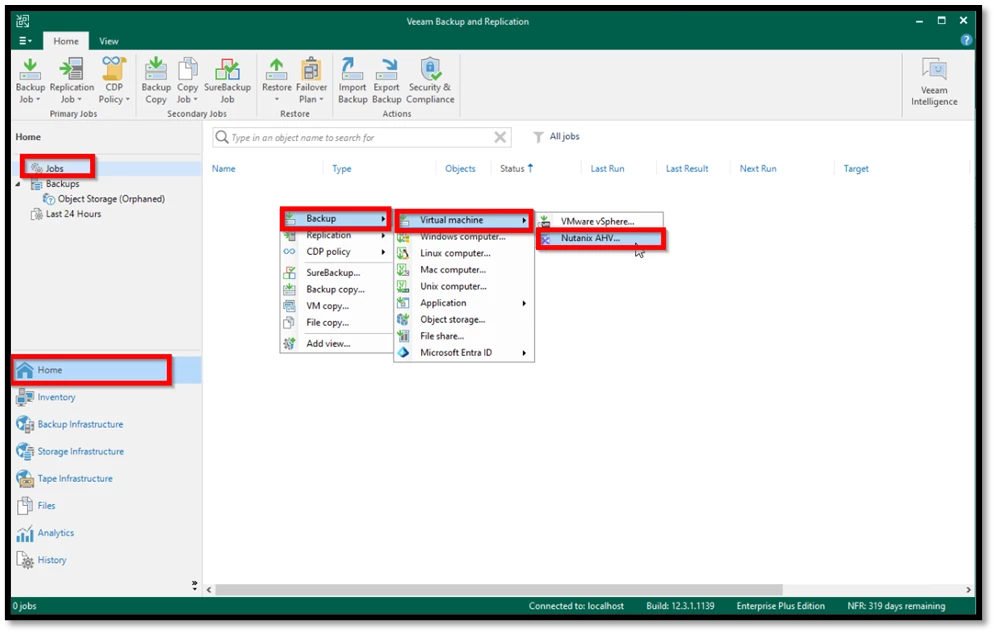
Task: Sort by the Name column header
Action: [223, 169]
